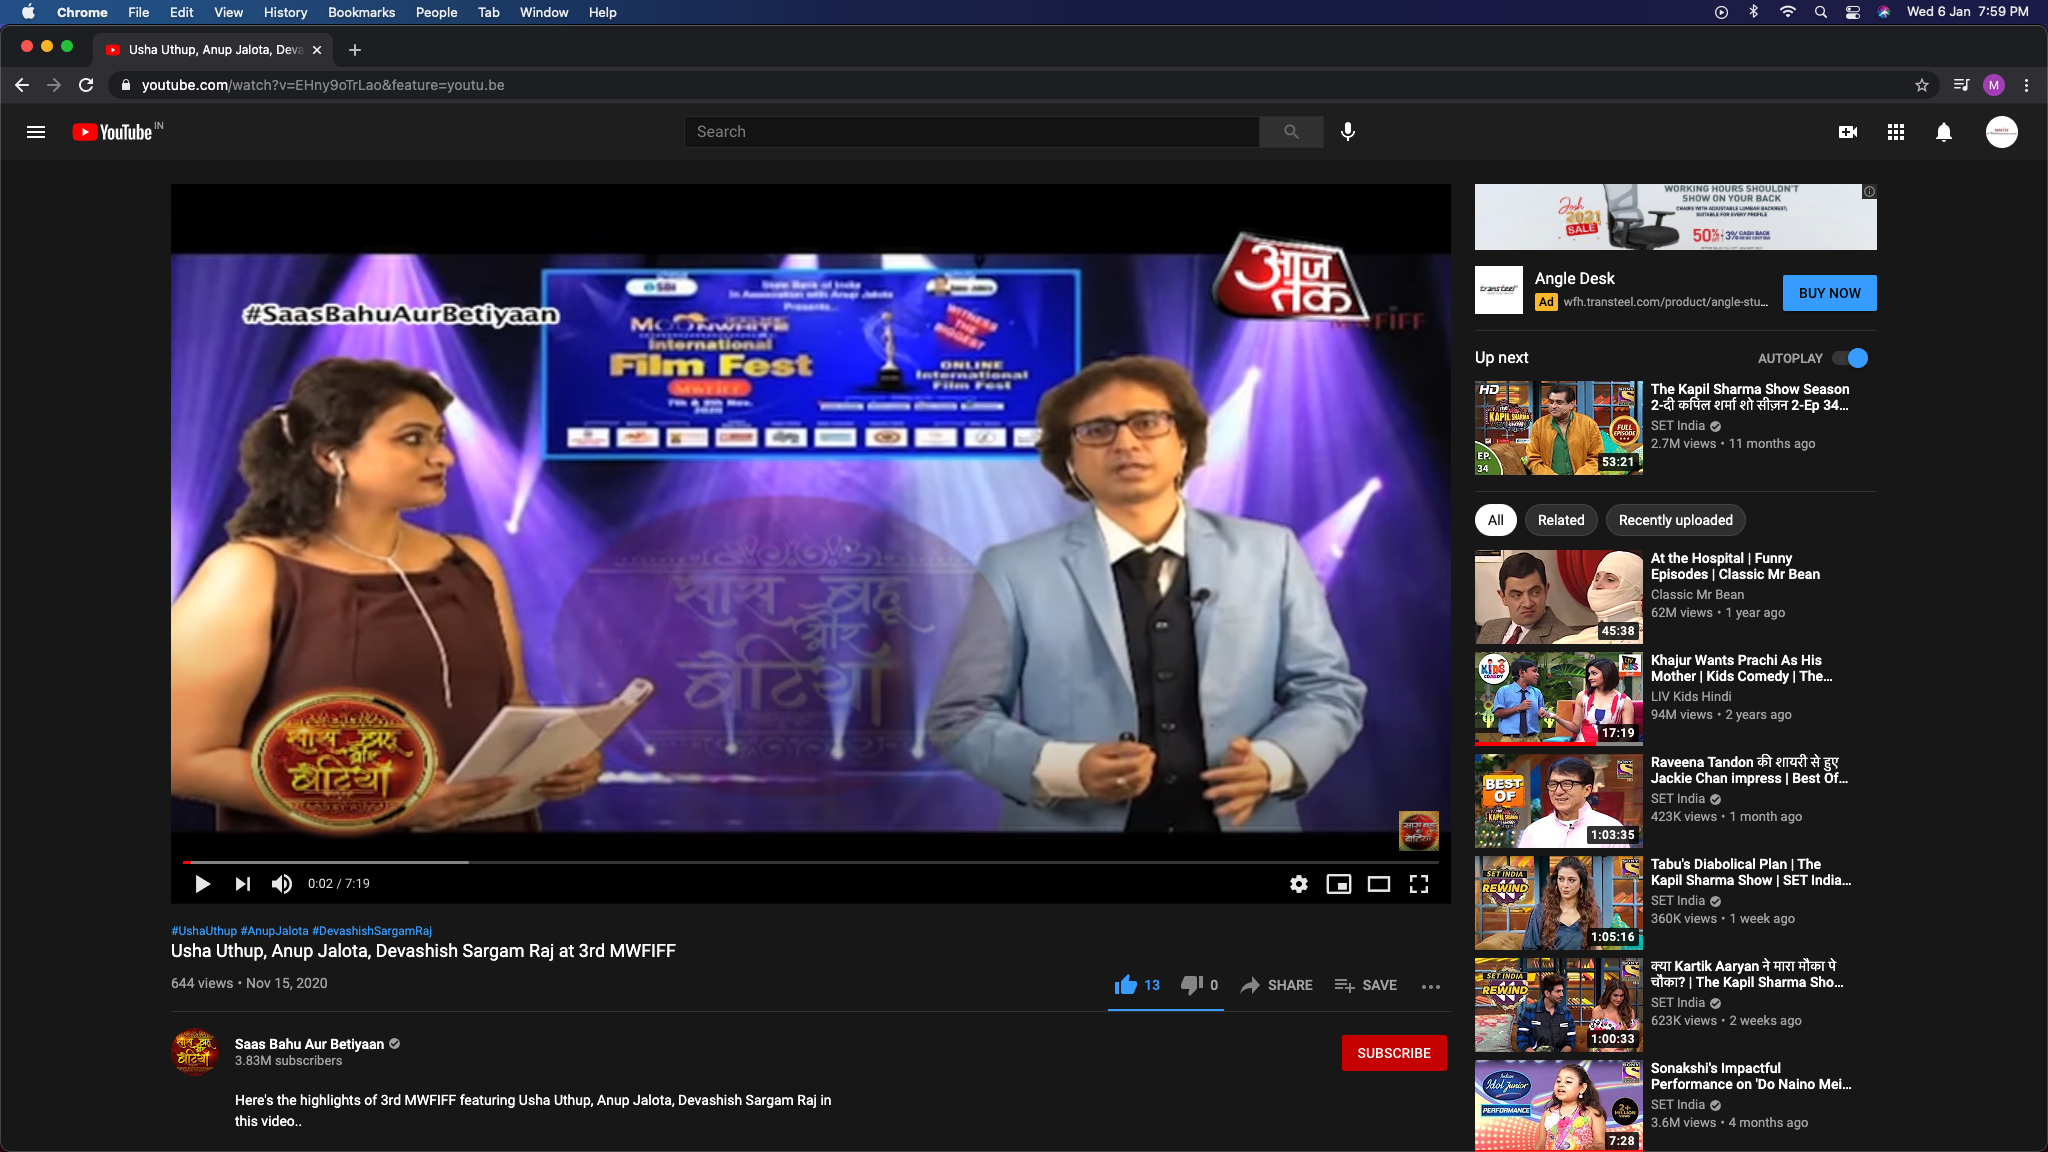
Task: Open player settings gear
Action: 1299,884
